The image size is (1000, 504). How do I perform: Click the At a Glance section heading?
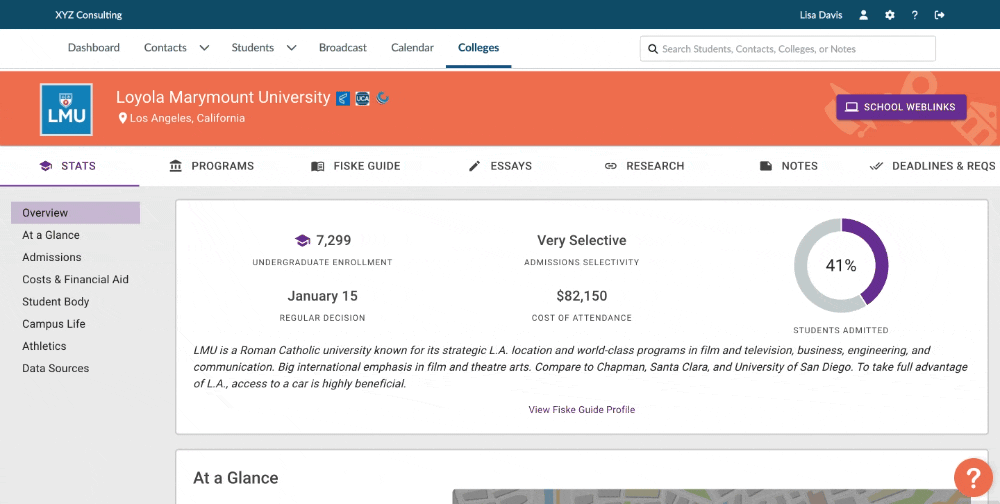[235, 478]
